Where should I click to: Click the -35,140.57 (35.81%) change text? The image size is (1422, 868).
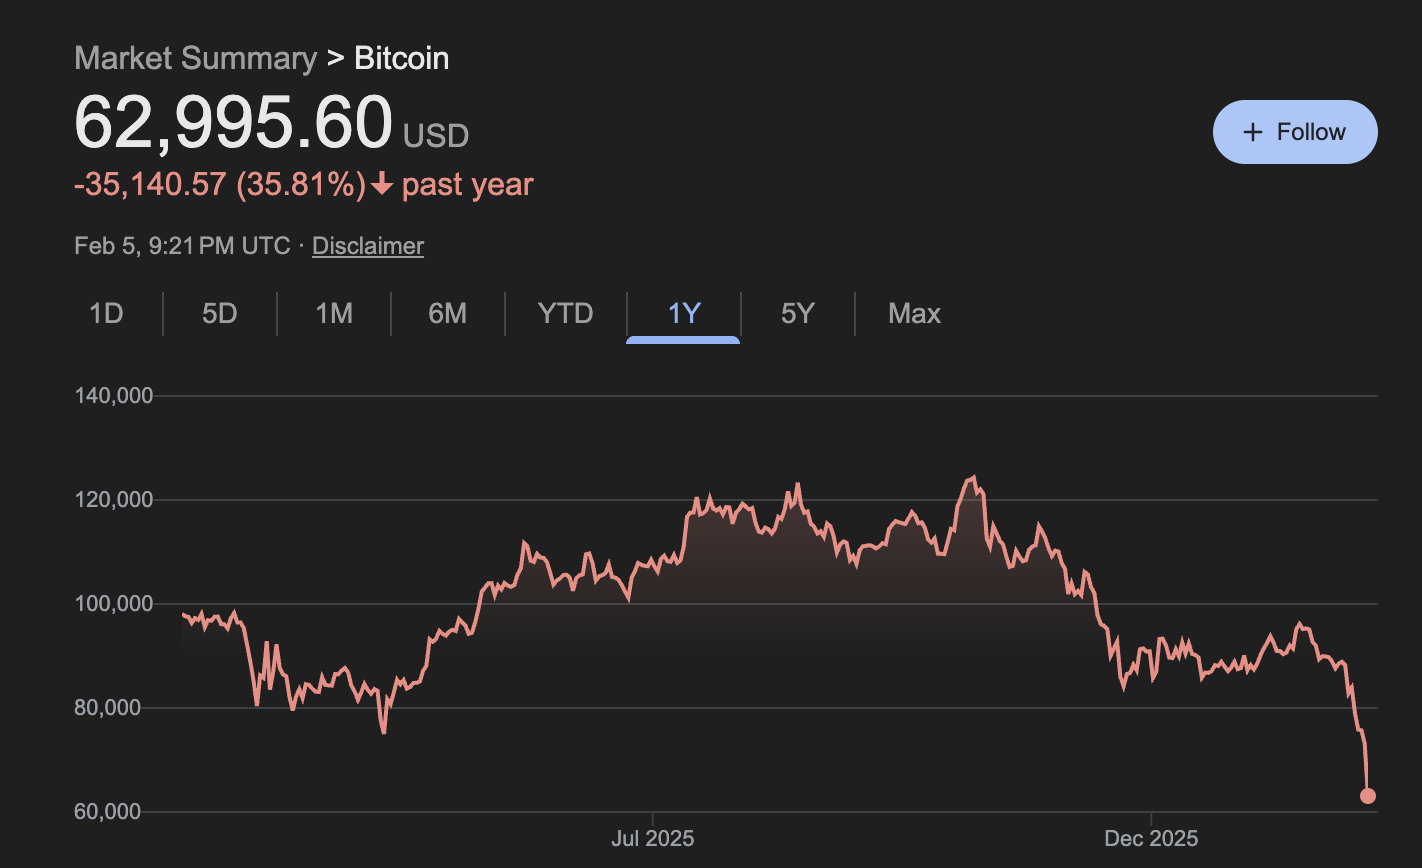click(220, 185)
